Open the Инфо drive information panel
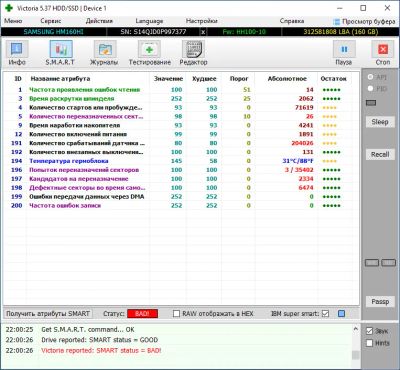Screen dimensions: 400x370 17,53
